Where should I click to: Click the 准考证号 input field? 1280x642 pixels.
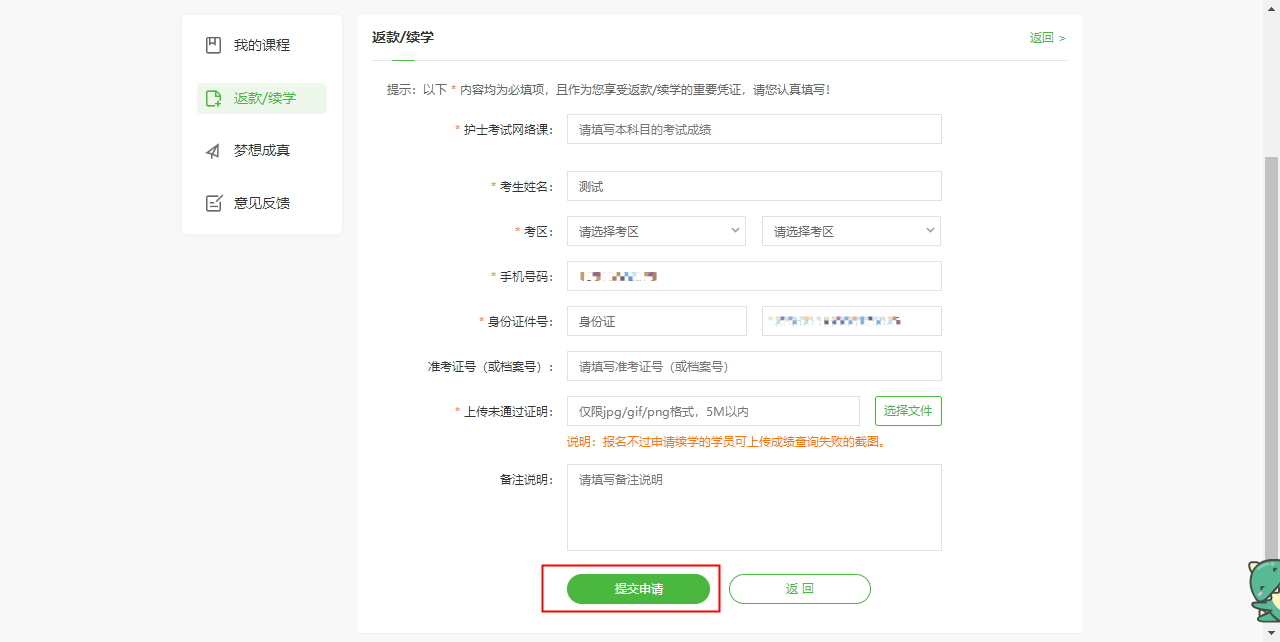tap(753, 366)
